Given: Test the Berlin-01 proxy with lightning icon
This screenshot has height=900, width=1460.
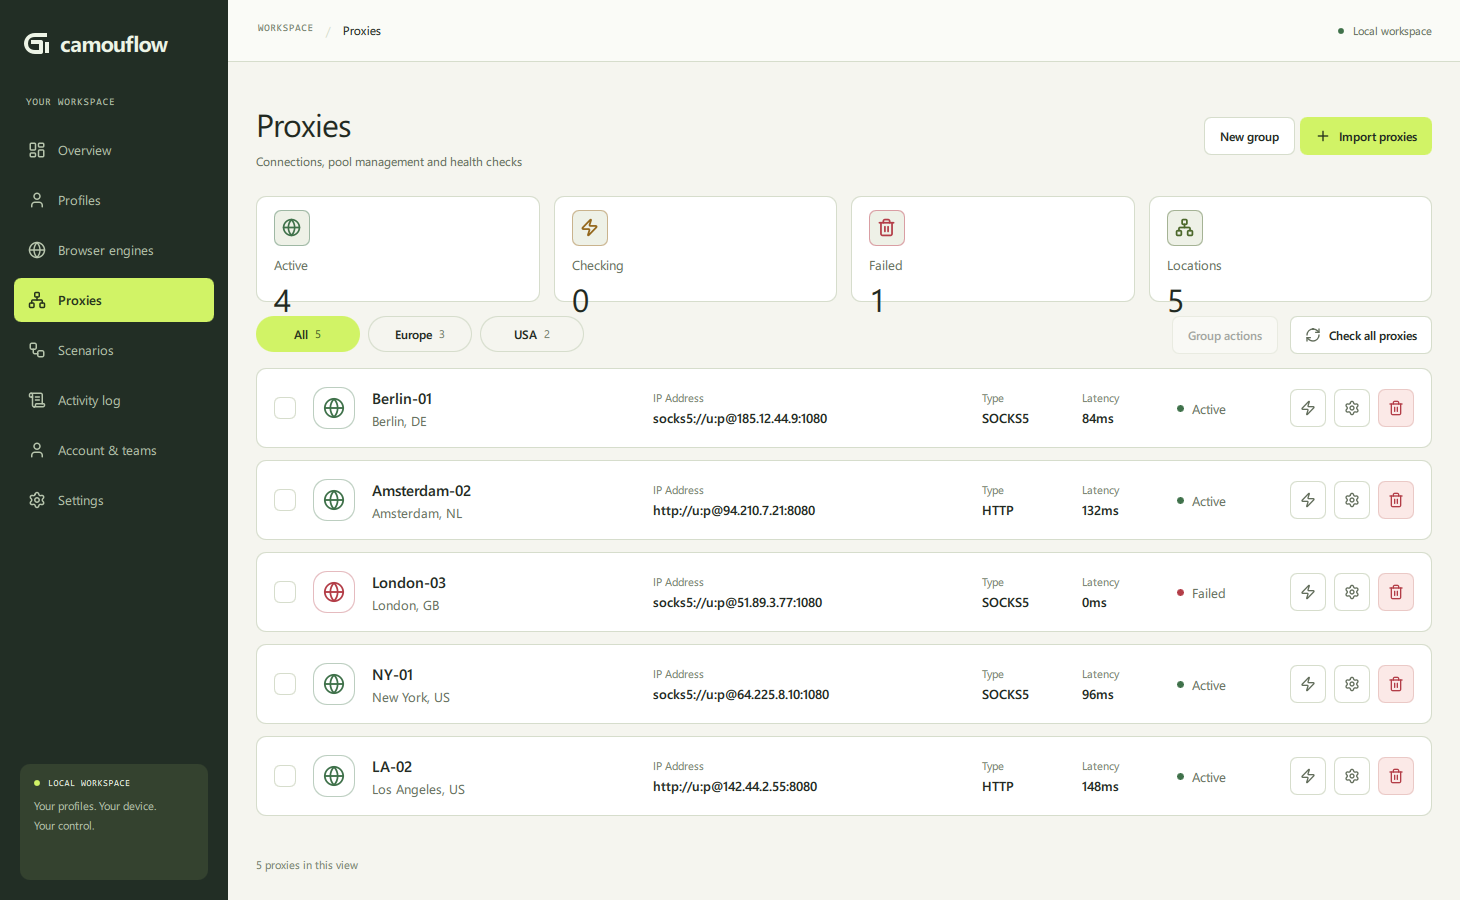Looking at the screenshot, I should tap(1308, 408).
